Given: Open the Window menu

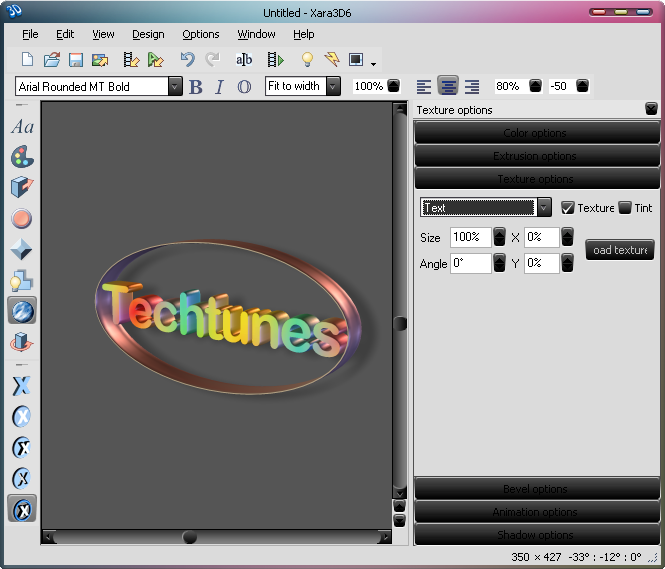Looking at the screenshot, I should (x=256, y=34).
